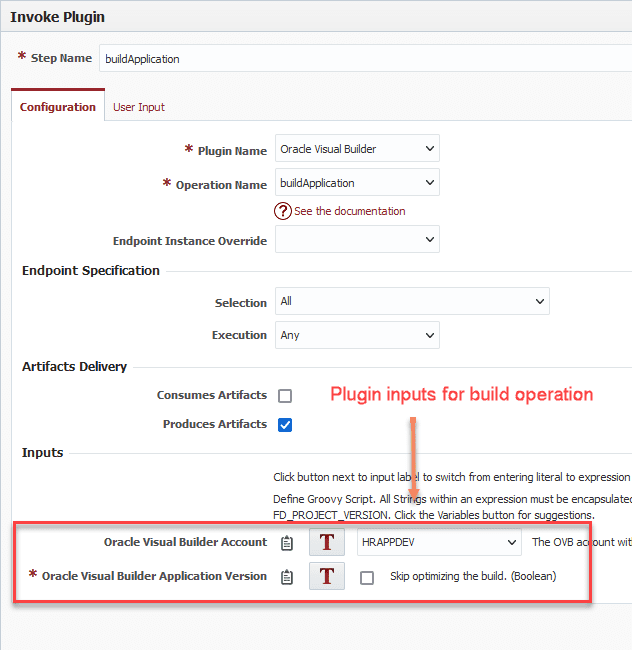Viewport: 634px width, 650px height.
Task: Open See the documentation link
Action: 350,211
